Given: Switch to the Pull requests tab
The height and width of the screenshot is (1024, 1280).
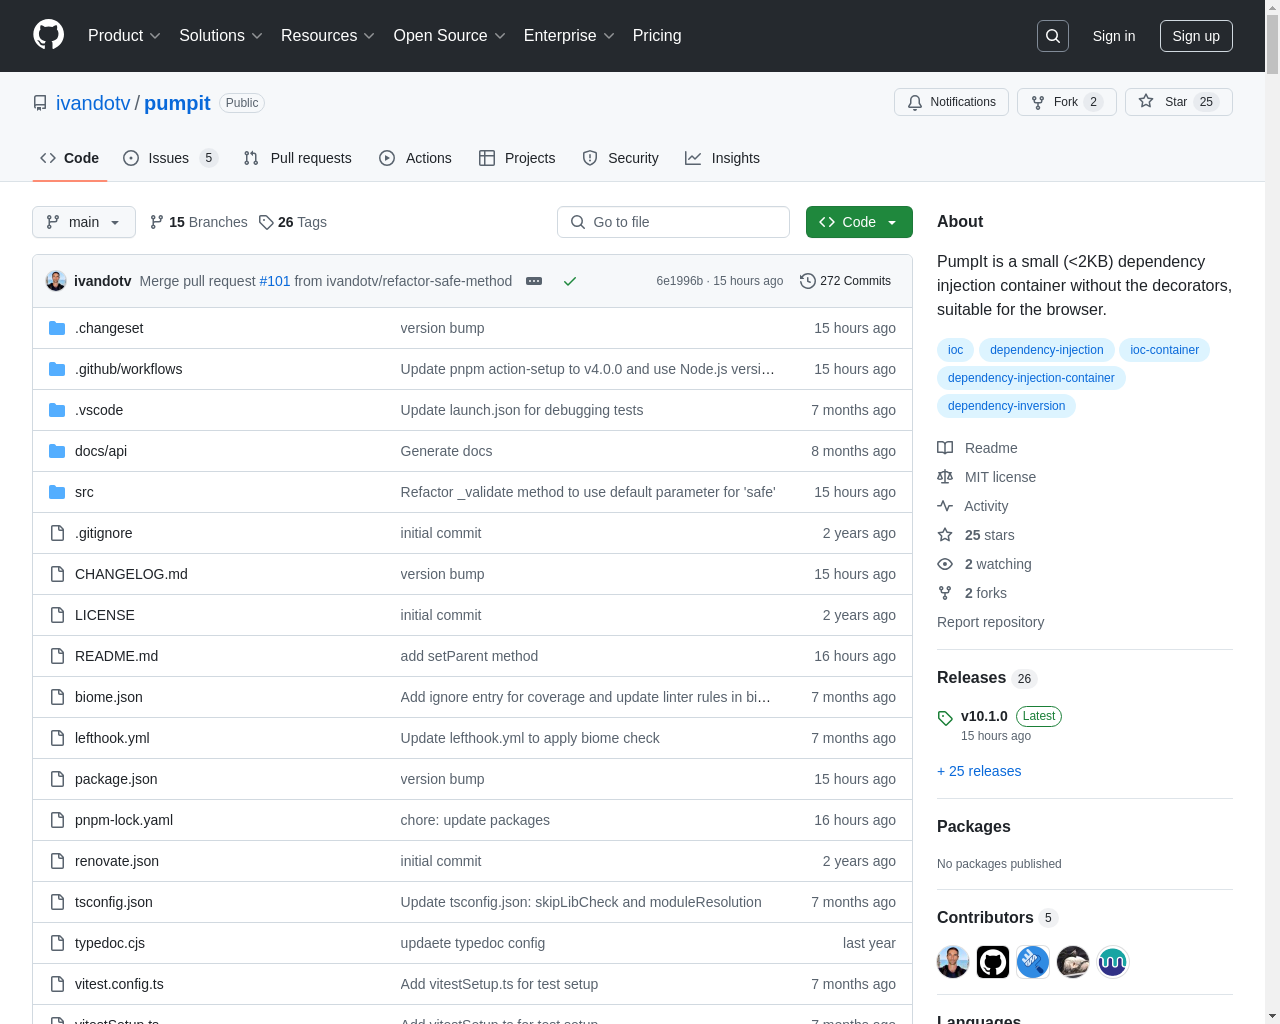Looking at the screenshot, I should pyautogui.click(x=298, y=158).
